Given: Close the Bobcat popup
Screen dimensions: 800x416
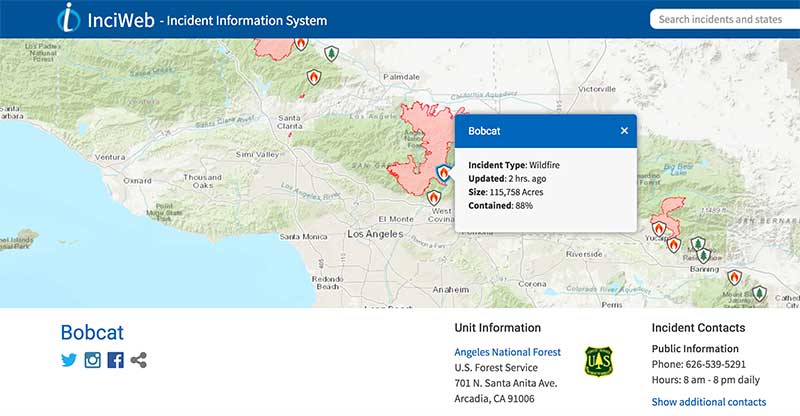Looking at the screenshot, I should (624, 131).
